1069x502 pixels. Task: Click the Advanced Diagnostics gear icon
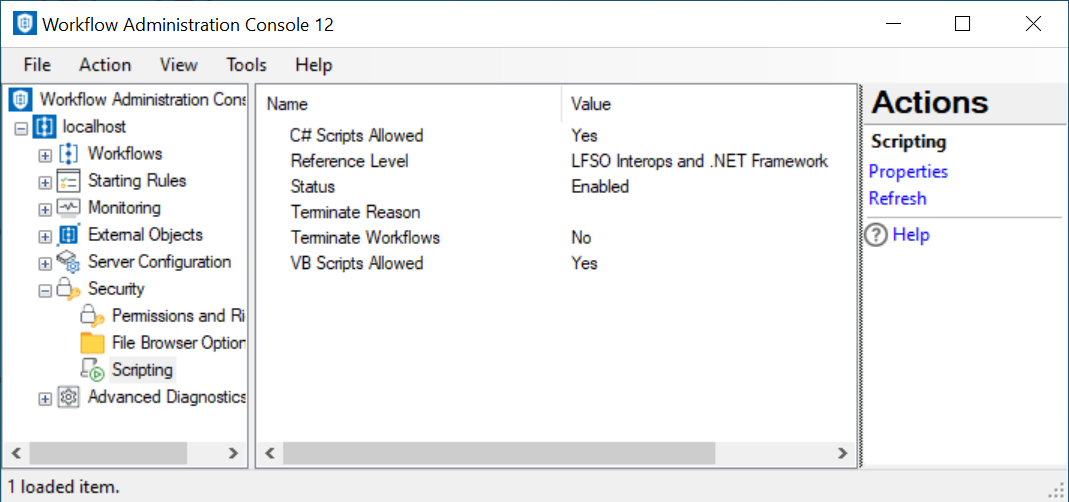(68, 397)
